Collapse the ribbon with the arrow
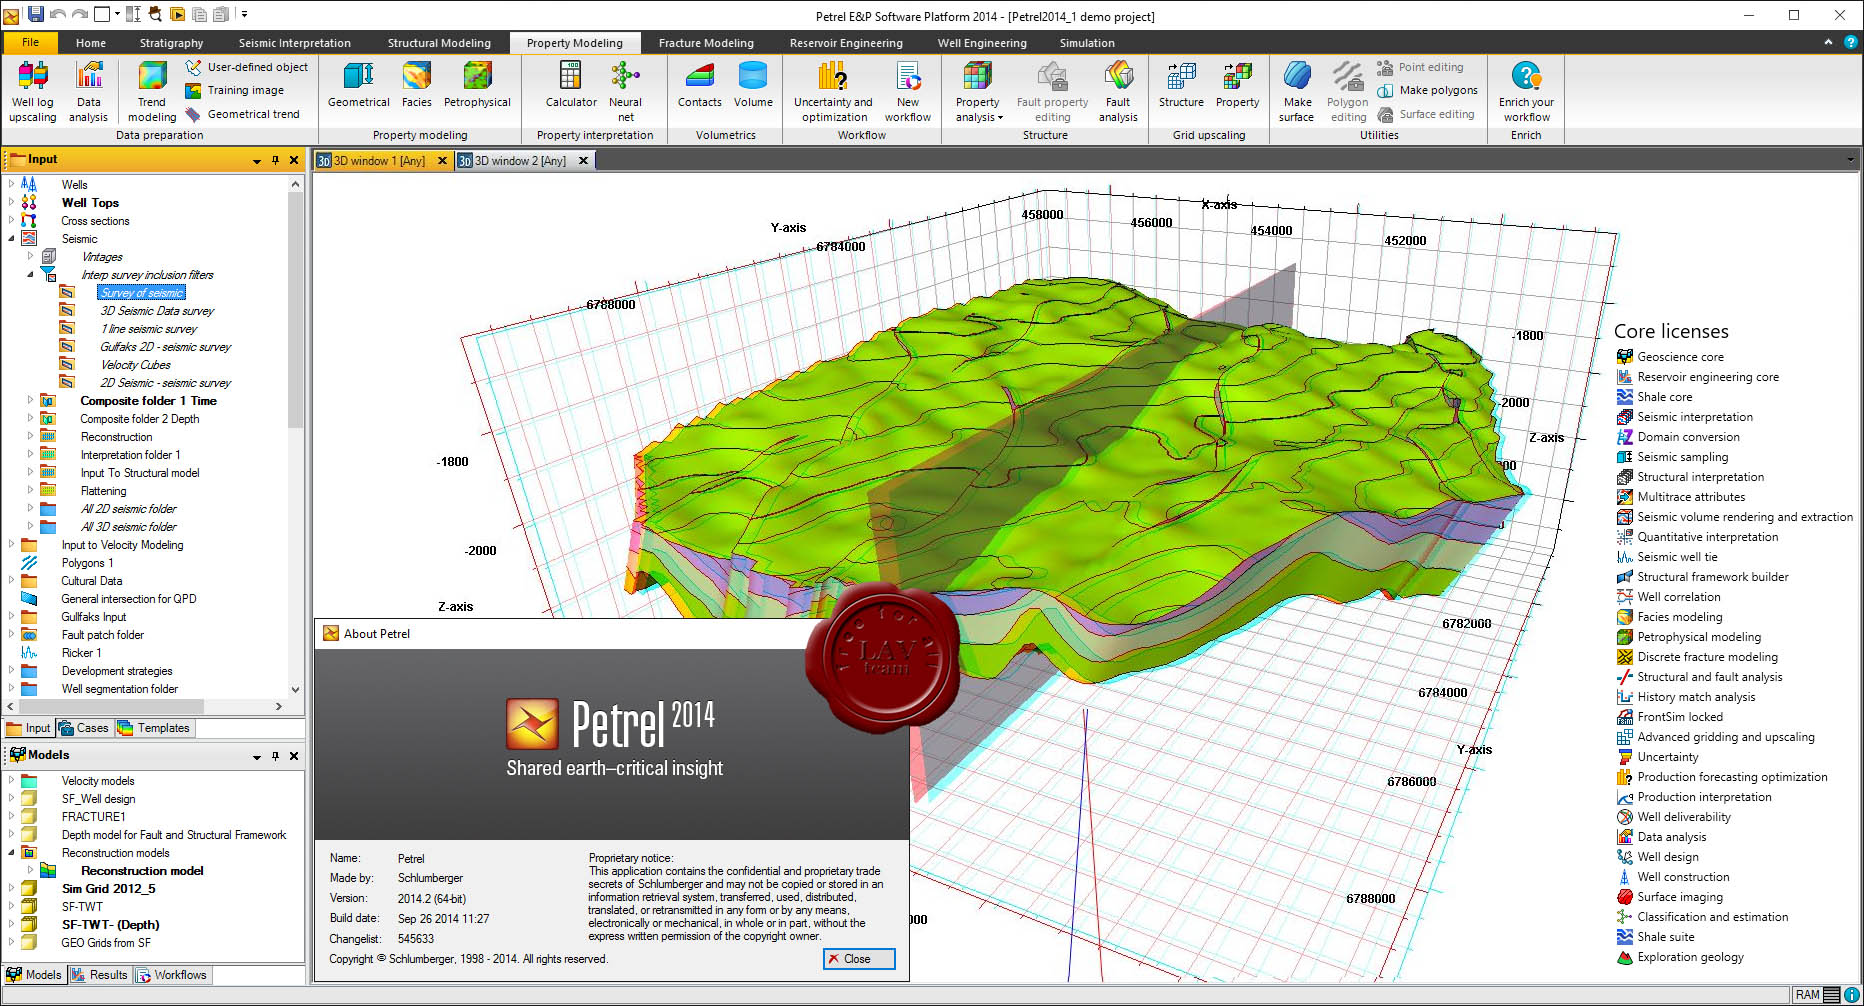The image size is (1864, 1006). (x=1828, y=42)
